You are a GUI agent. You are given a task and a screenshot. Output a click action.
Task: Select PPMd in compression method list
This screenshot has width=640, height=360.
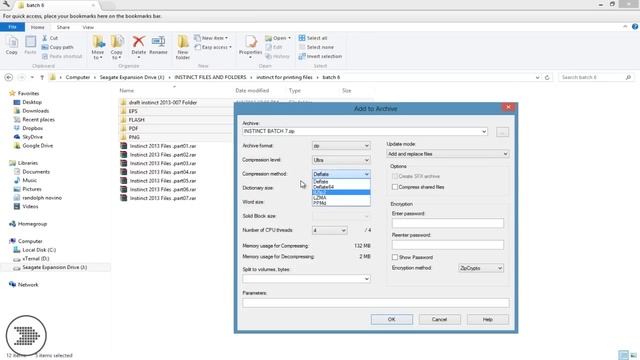click(341, 203)
